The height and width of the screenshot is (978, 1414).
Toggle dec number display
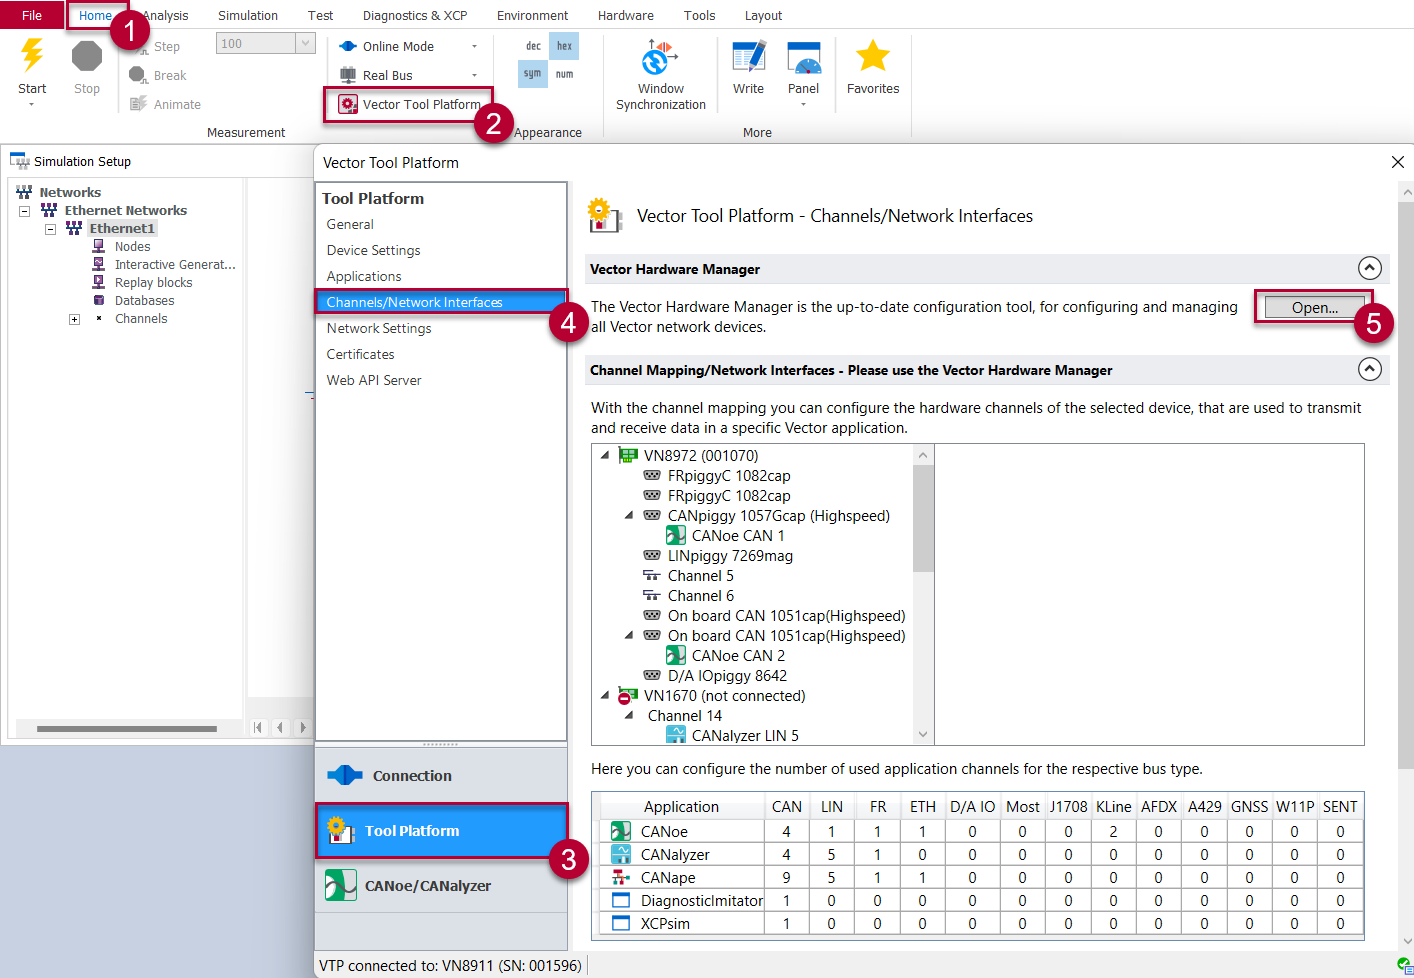[533, 46]
